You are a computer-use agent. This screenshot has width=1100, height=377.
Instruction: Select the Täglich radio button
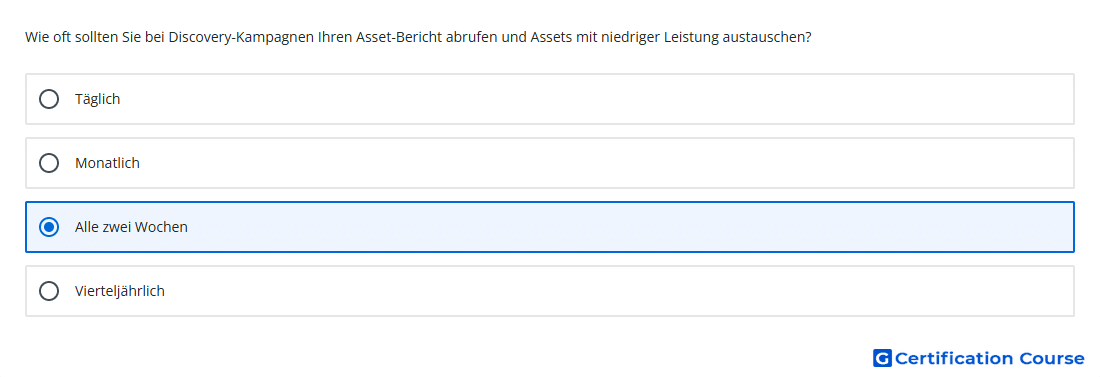[49, 99]
